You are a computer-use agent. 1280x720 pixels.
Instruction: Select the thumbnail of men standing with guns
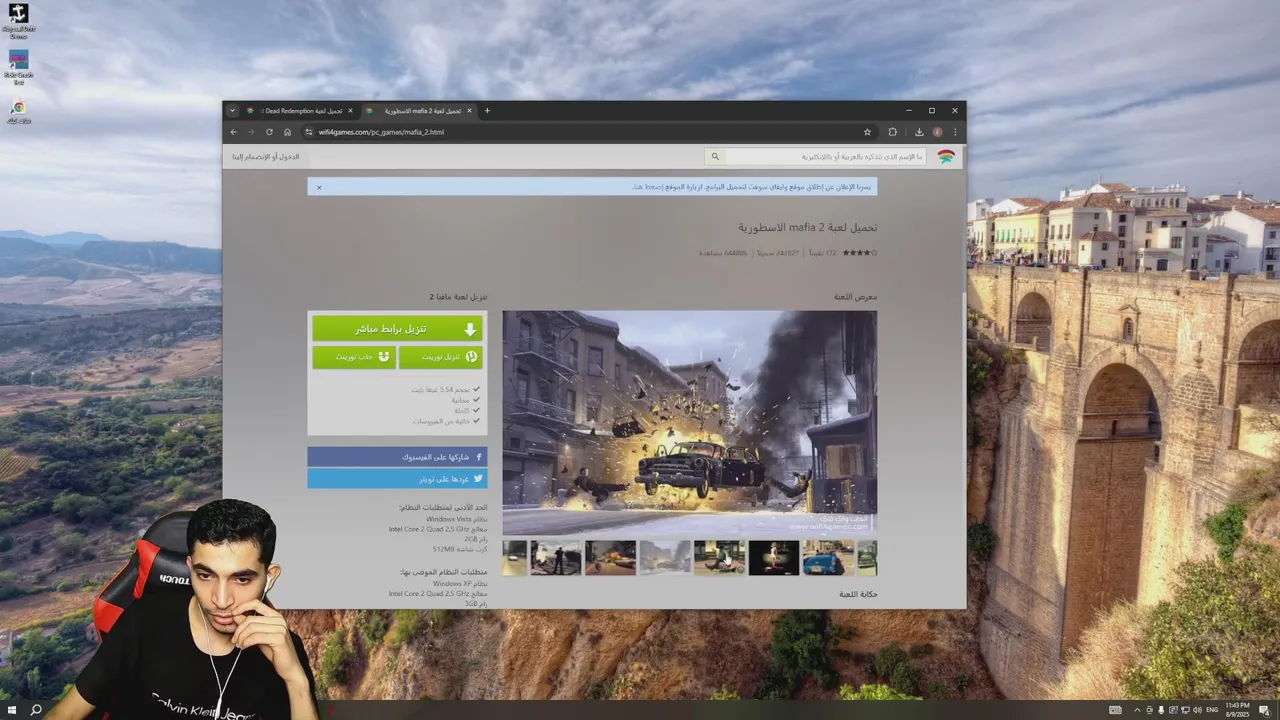coord(555,558)
